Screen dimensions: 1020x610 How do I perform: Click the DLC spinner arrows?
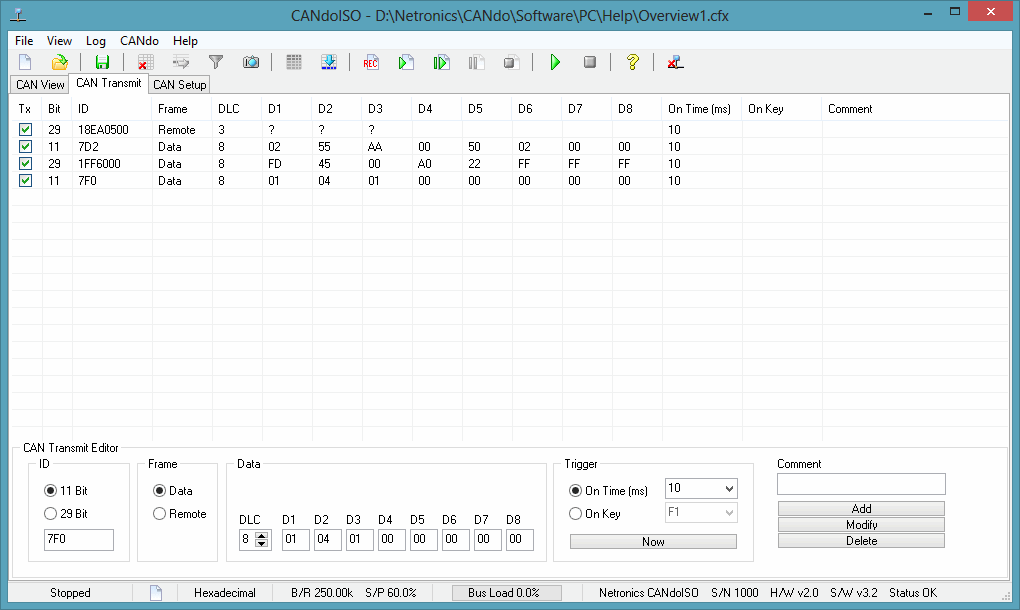tap(262, 539)
